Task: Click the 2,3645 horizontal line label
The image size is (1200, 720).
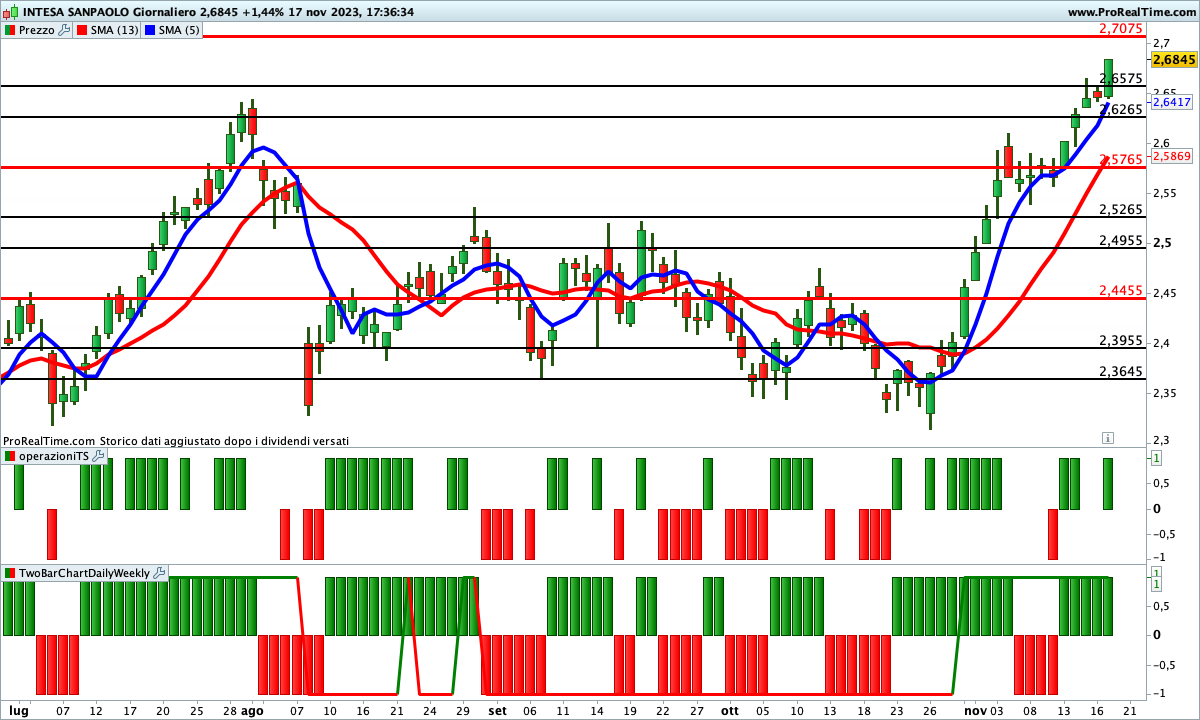Action: (x=1120, y=371)
